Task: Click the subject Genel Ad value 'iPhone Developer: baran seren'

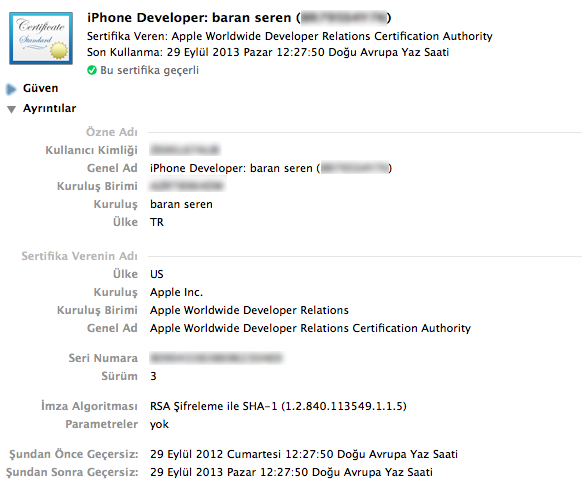Action: point(271,168)
